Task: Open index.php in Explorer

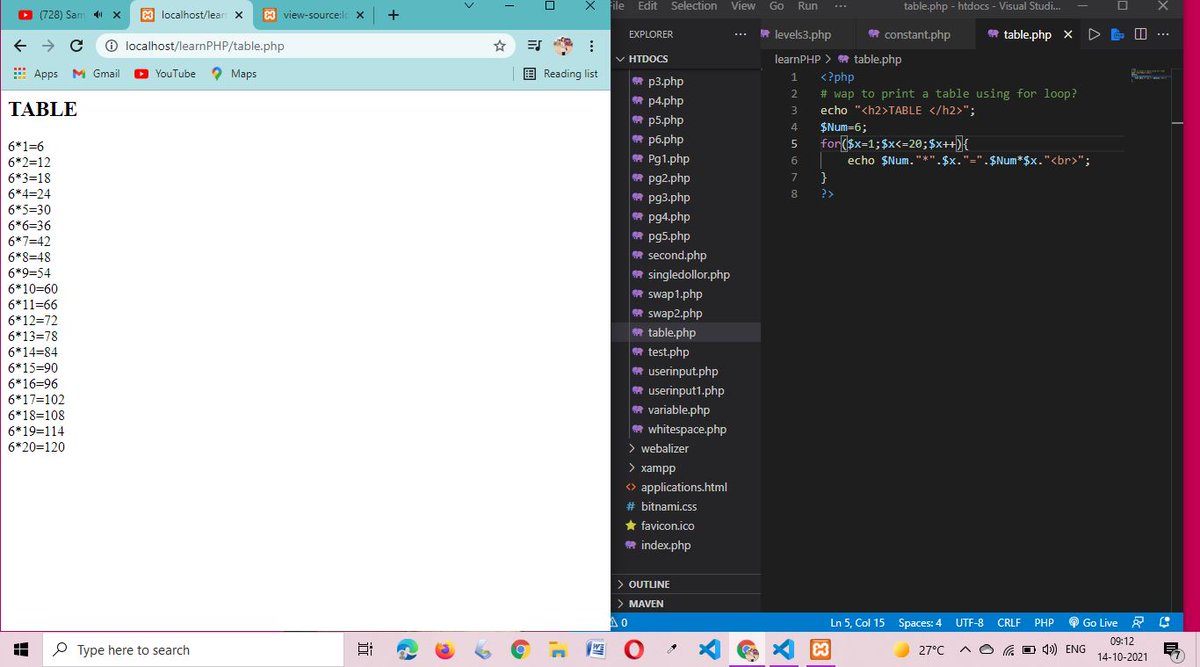Action: click(665, 545)
